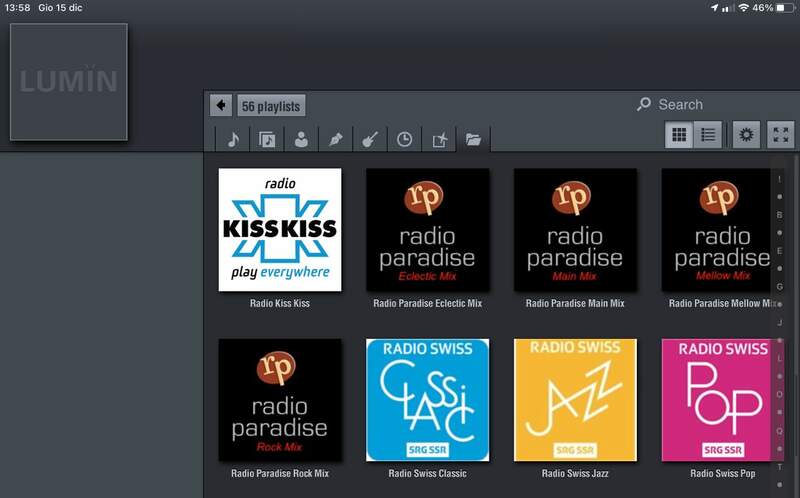Click the 56 playlists label button
Viewport: 800px width, 498px height.
pos(271,106)
